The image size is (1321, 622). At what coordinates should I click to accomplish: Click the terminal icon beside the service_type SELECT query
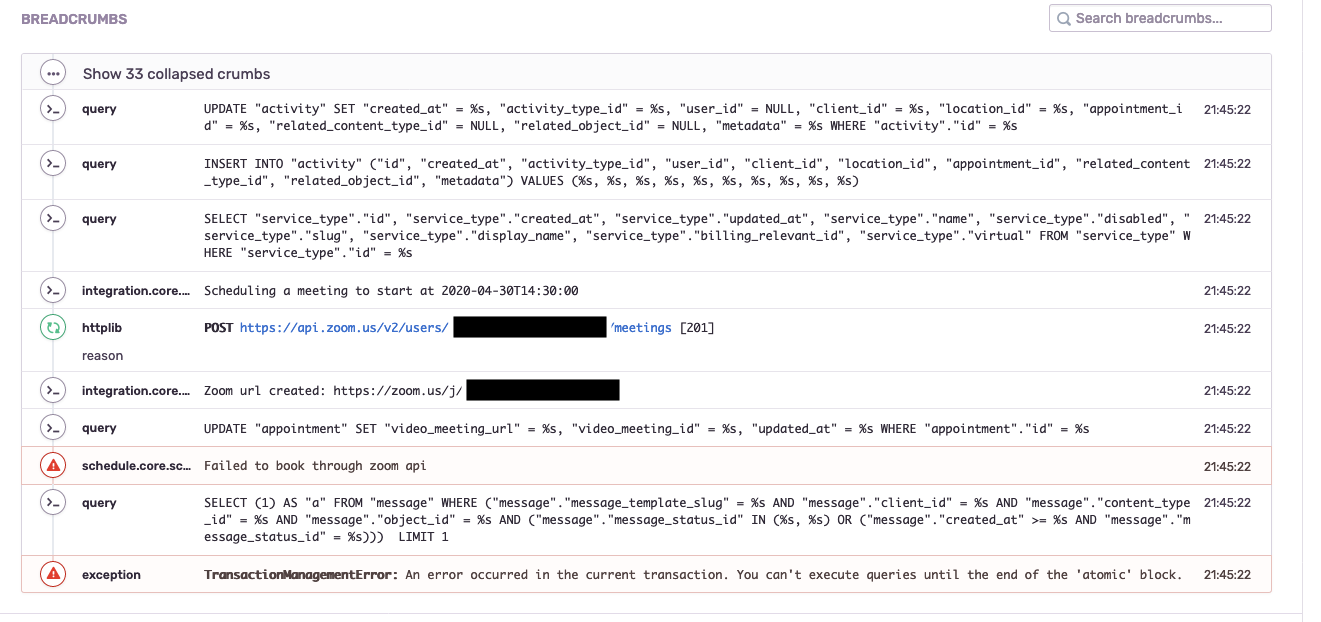pos(53,218)
